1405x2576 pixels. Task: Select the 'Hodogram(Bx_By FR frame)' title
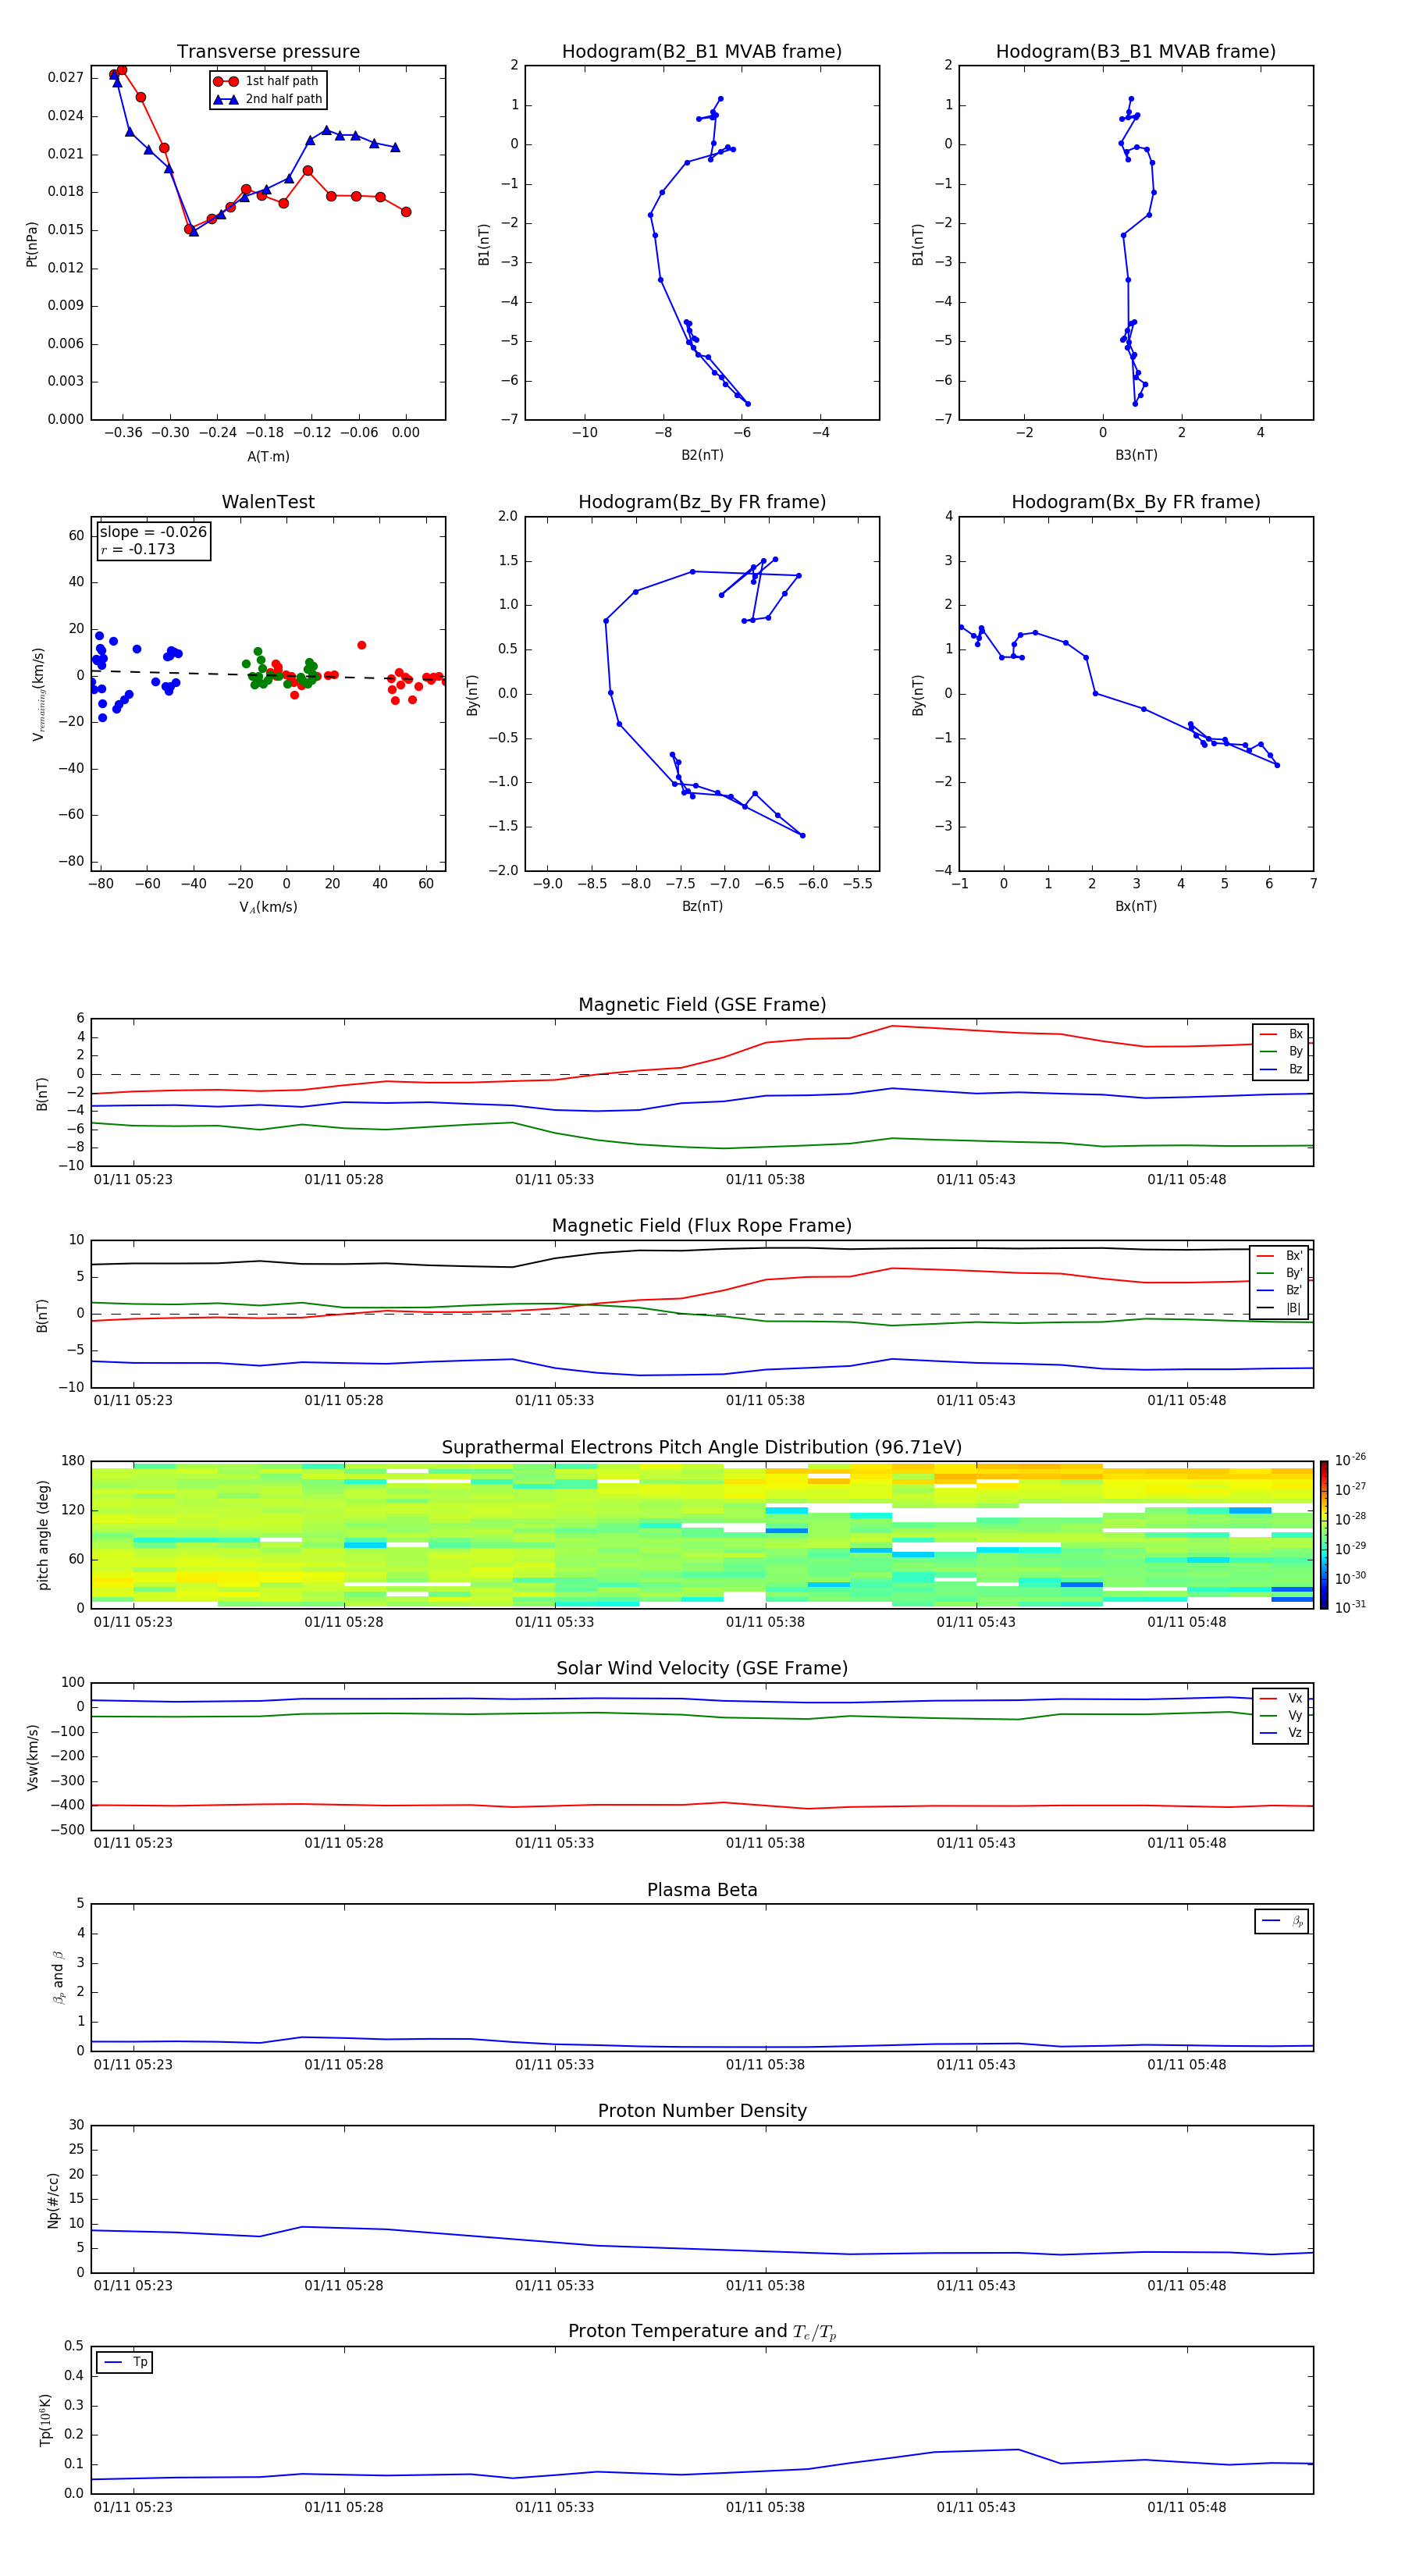1136,502
